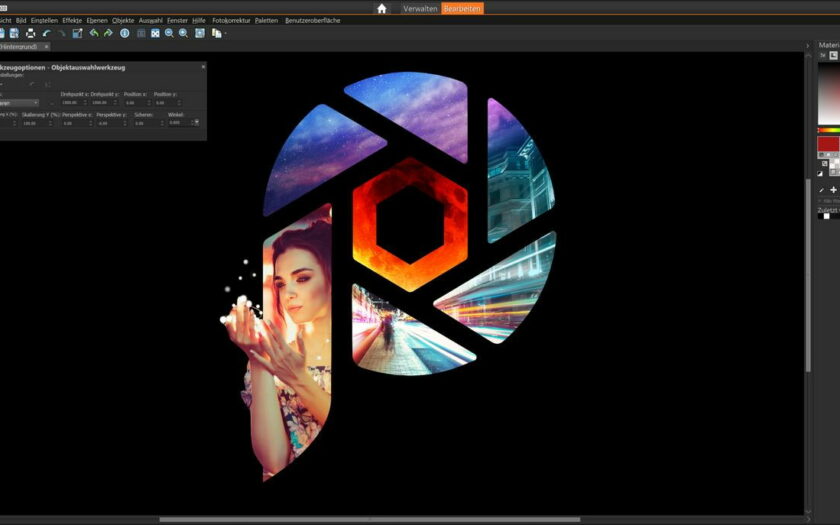Switch to the Bearbeiten tab
Viewport: 840px width, 525px height.
(462, 9)
